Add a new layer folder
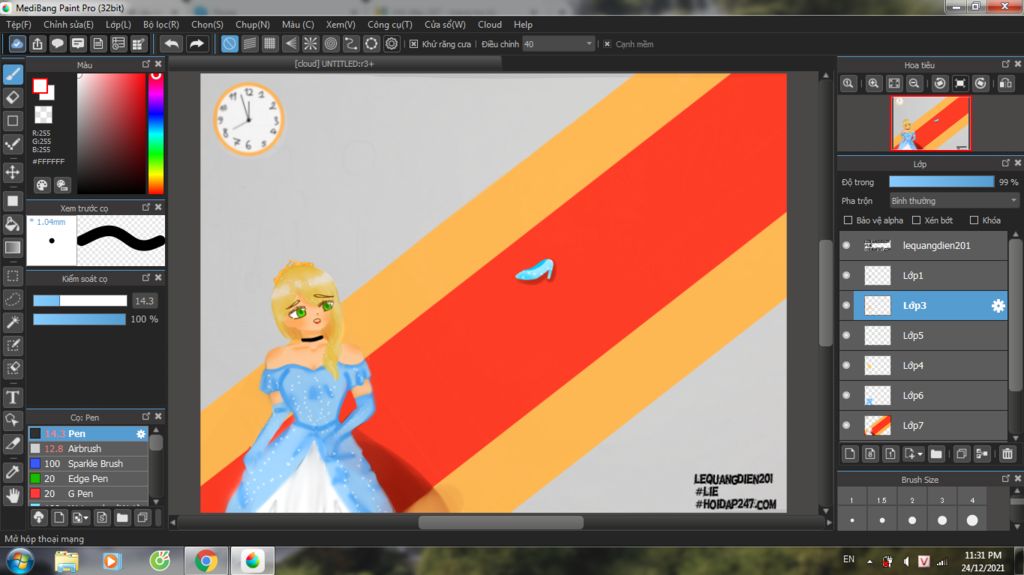Image resolution: width=1024 pixels, height=575 pixels. (936, 453)
